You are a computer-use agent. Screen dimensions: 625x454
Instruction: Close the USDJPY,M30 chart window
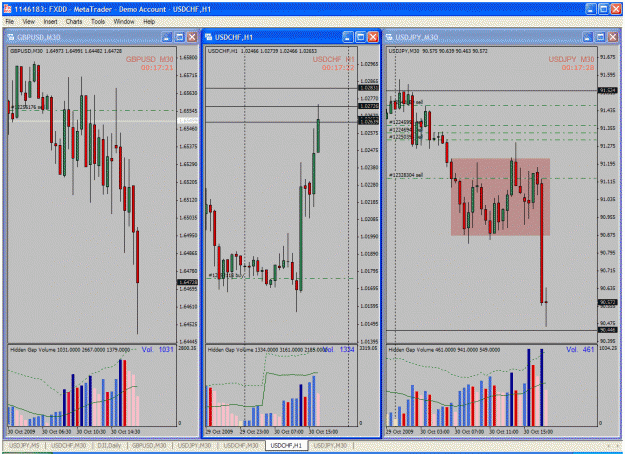[613, 37]
